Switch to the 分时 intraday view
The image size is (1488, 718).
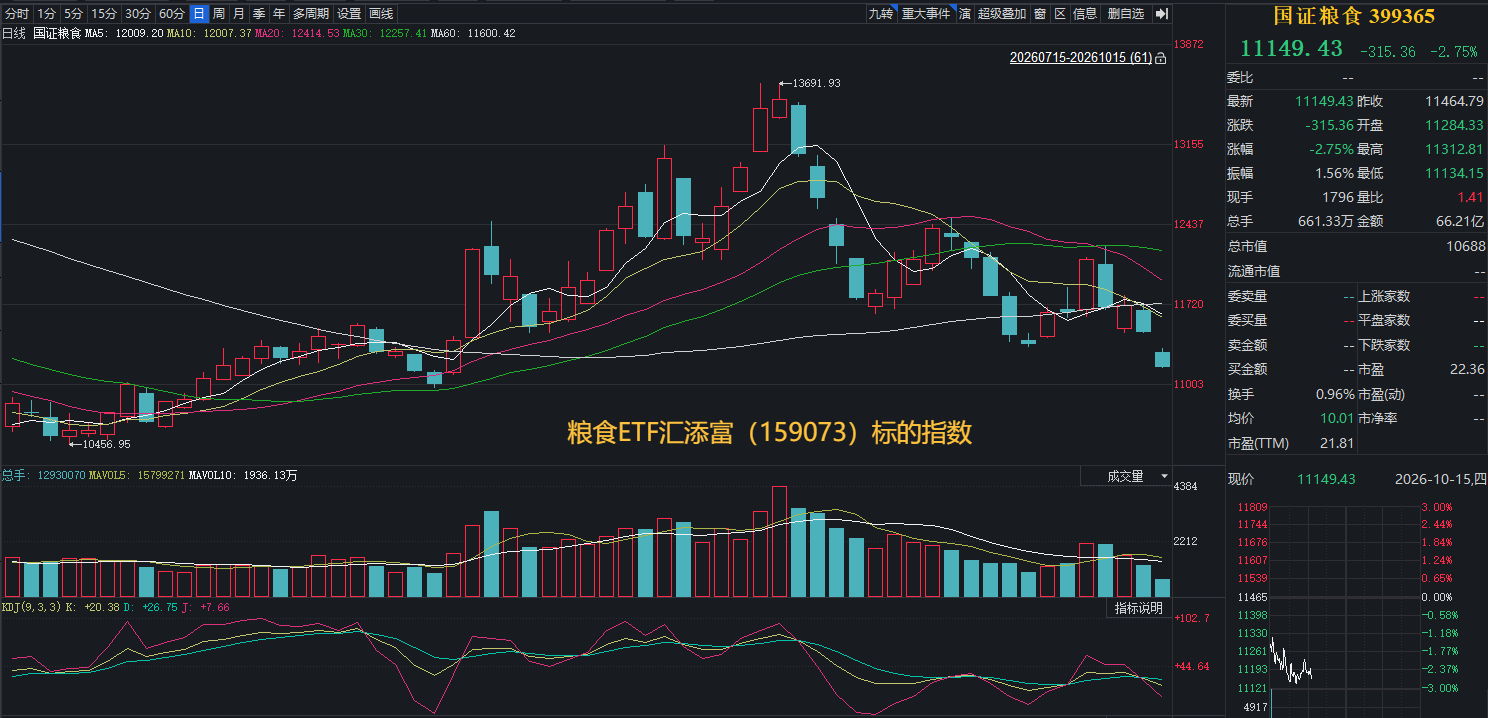click(x=17, y=14)
